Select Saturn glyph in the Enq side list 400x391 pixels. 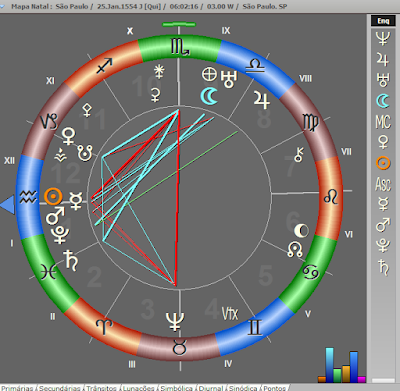tap(383, 267)
